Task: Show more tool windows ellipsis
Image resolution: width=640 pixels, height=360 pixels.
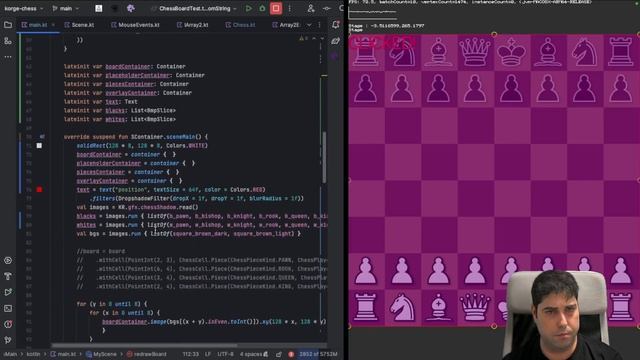Action: click(x=8, y=56)
